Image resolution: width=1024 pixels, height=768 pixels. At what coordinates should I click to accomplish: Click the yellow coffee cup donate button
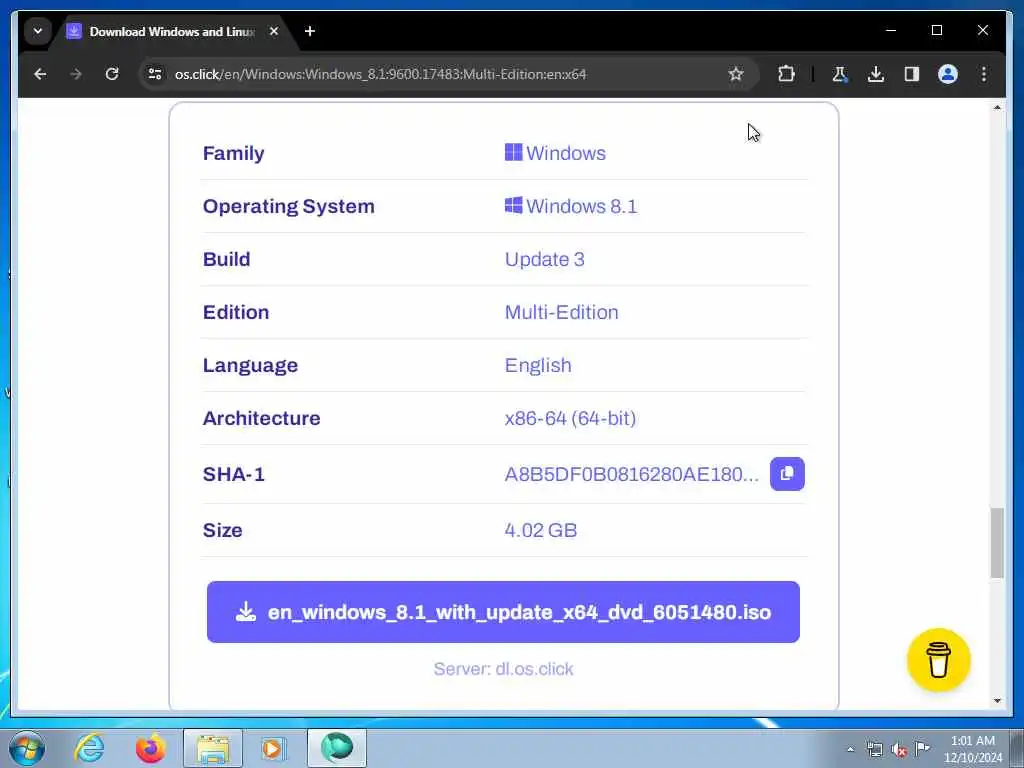pos(938,660)
